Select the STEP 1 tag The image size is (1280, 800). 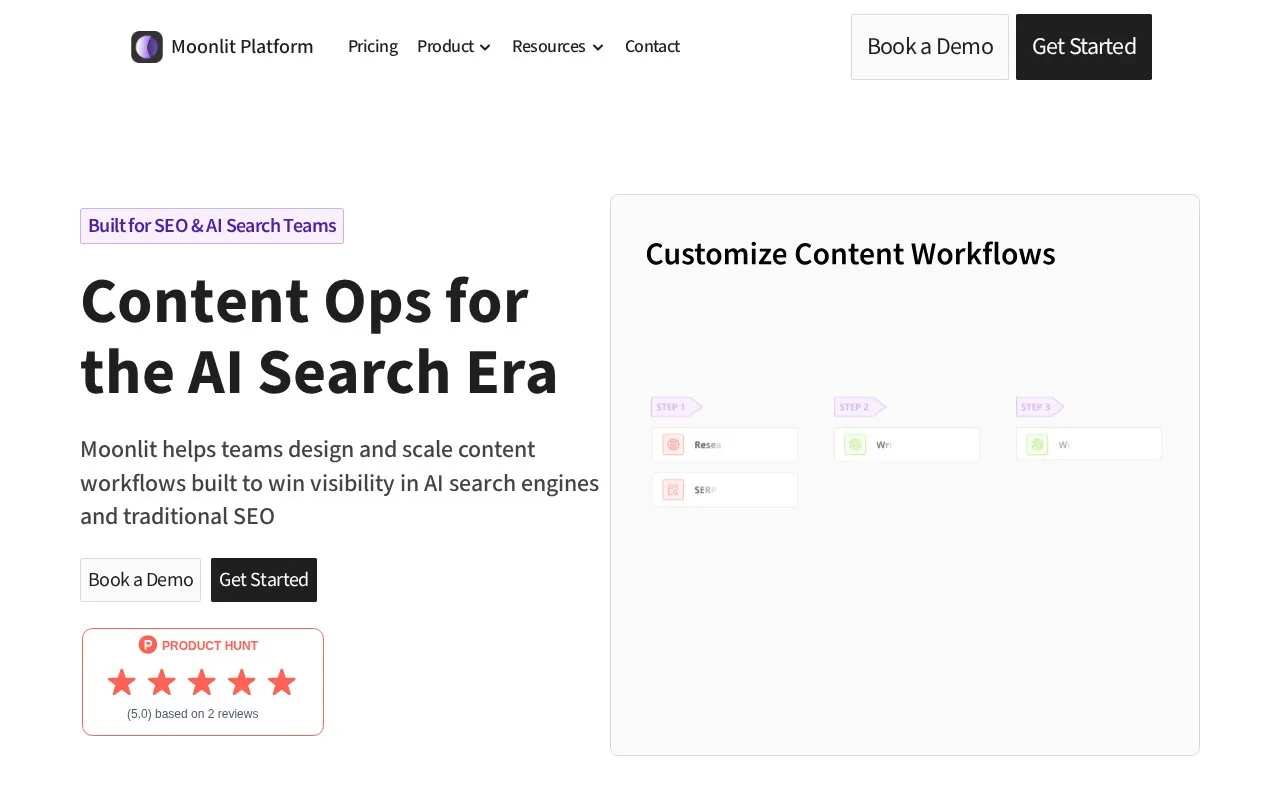coord(676,407)
